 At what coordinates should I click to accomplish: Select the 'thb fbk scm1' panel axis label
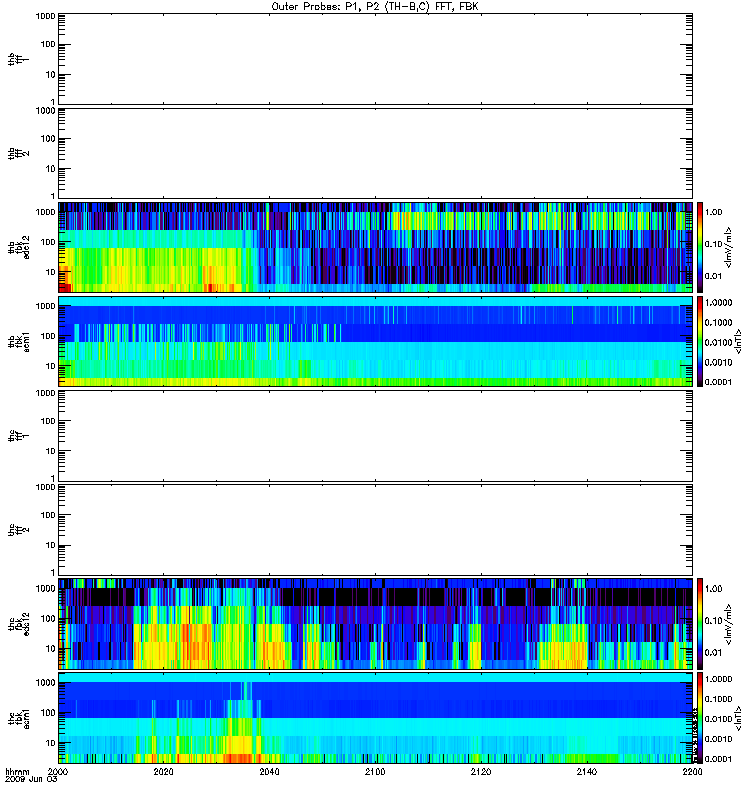[18, 341]
